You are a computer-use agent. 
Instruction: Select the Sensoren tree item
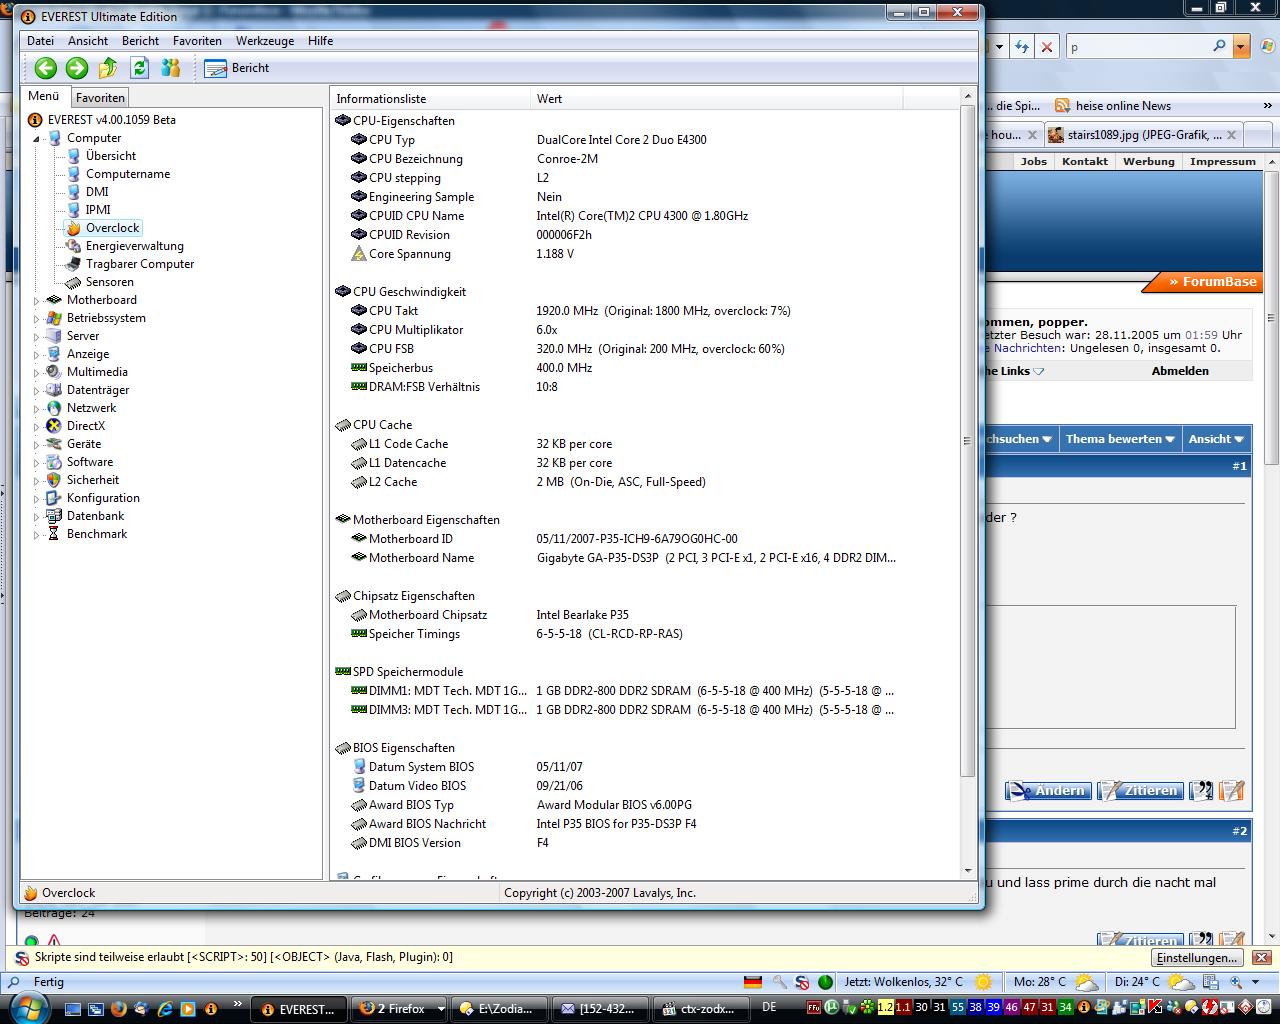110,282
